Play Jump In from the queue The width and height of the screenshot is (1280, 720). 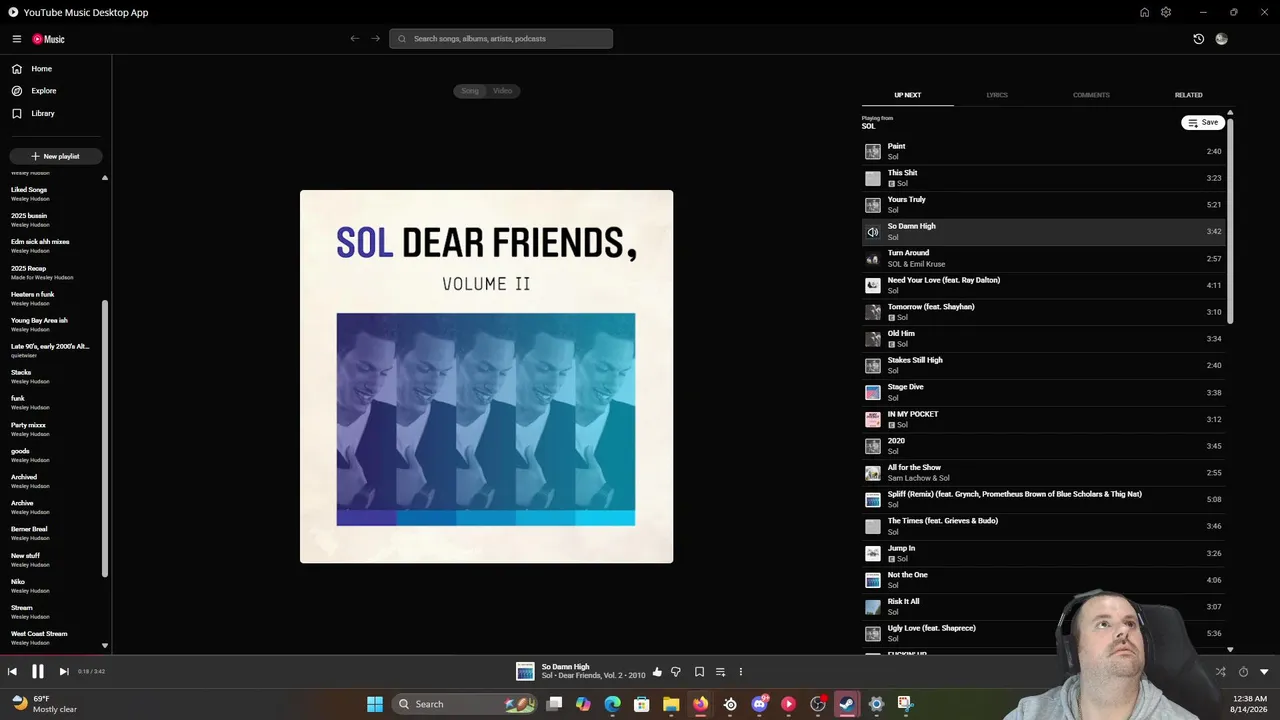(x=1043, y=553)
